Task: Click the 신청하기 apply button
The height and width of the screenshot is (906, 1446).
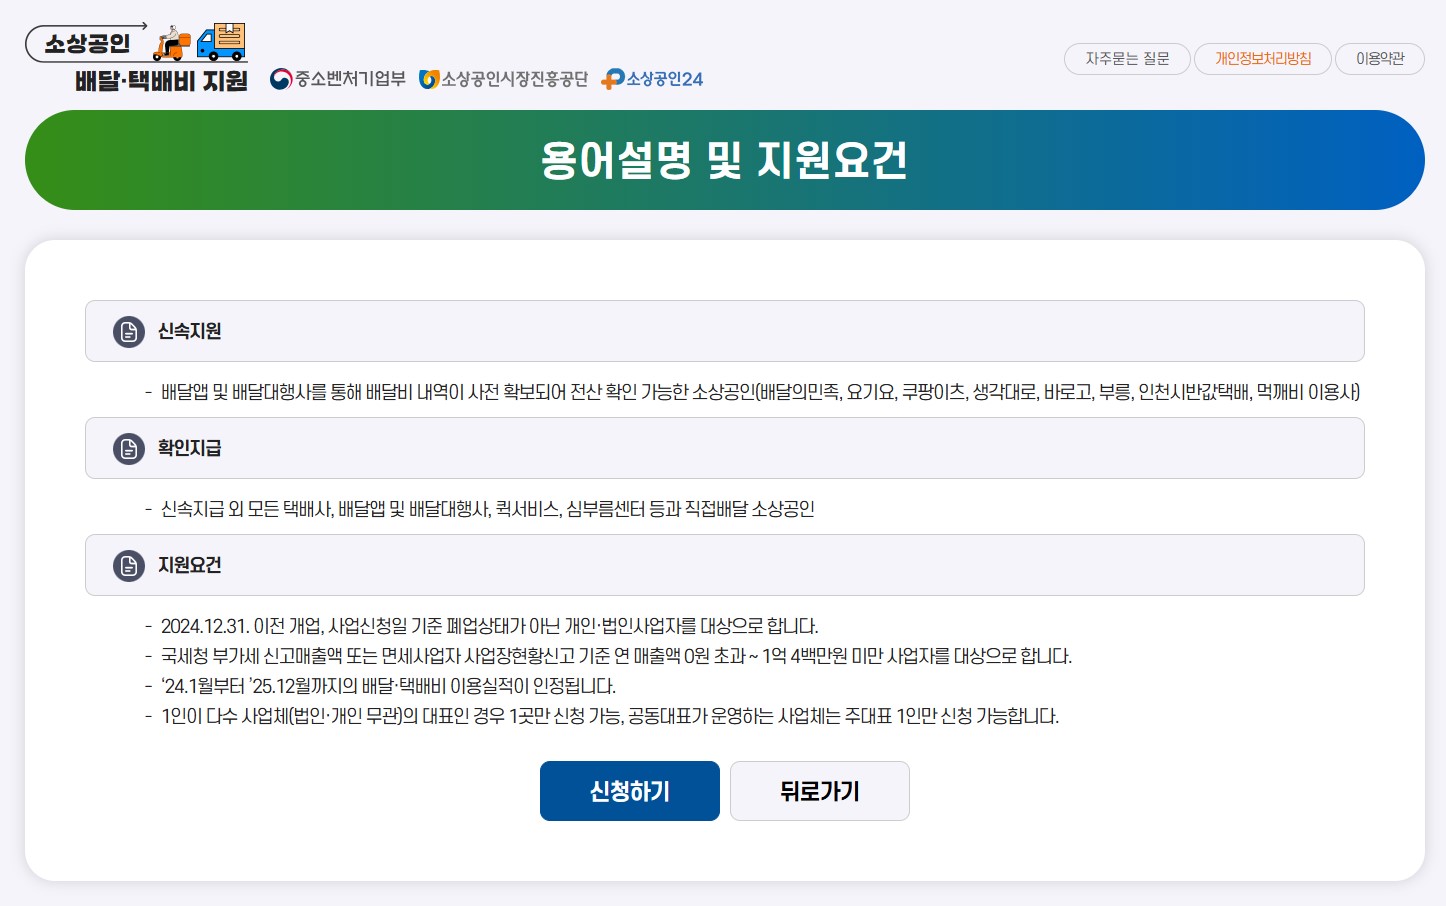Action: point(629,790)
